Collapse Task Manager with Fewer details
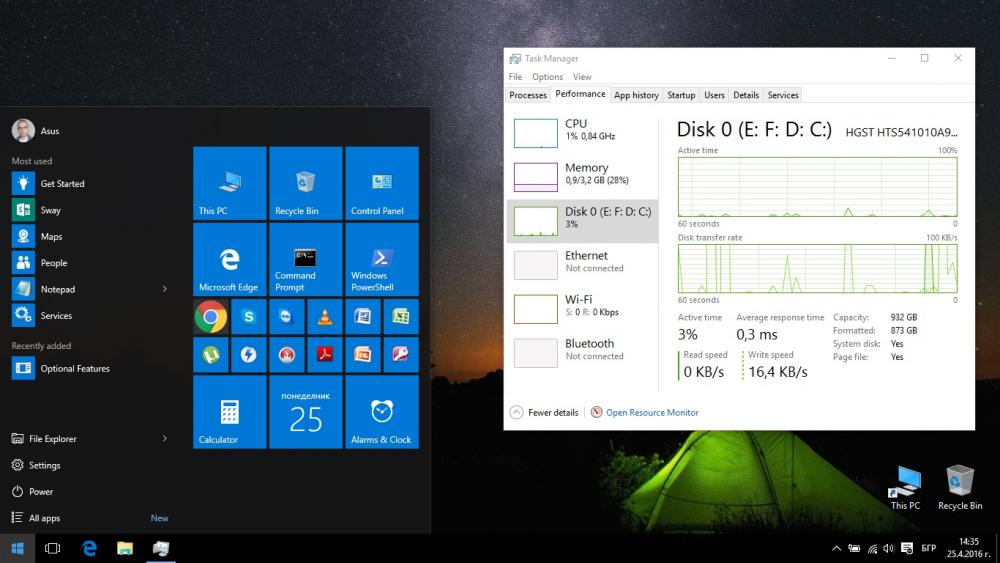The width and height of the screenshot is (1000, 563). click(x=544, y=413)
